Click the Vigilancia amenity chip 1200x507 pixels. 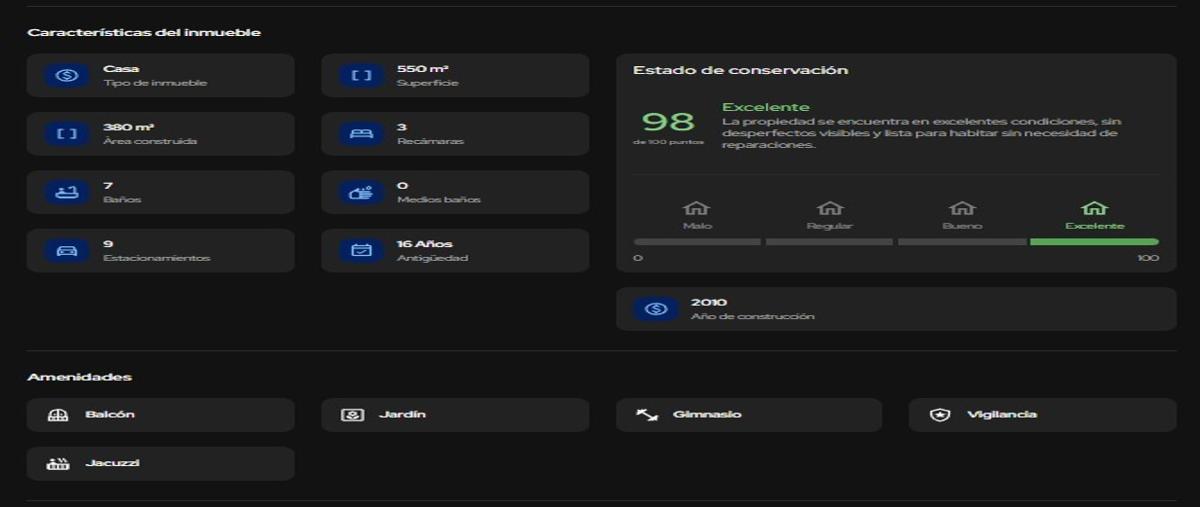[1042, 414]
